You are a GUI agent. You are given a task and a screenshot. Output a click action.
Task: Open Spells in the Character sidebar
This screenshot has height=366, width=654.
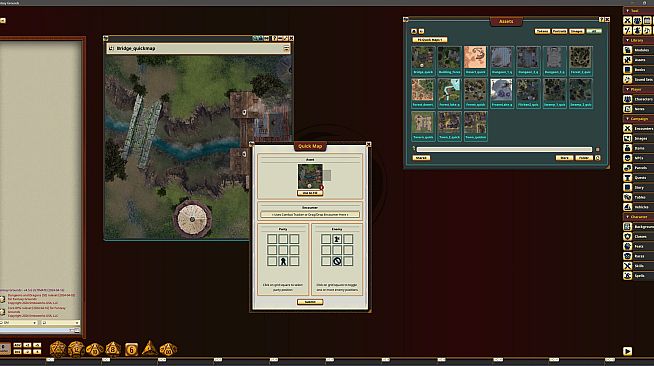[x=638, y=276]
